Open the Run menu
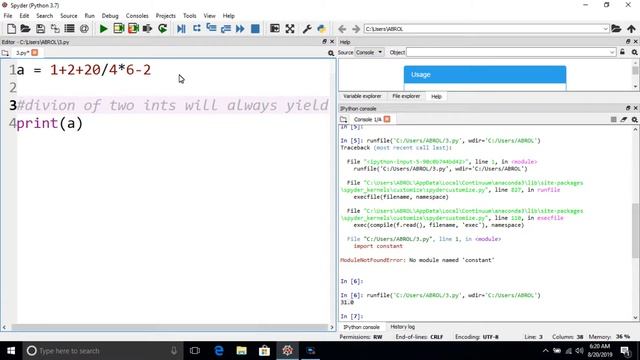The height and width of the screenshot is (360, 640). pos(89,16)
